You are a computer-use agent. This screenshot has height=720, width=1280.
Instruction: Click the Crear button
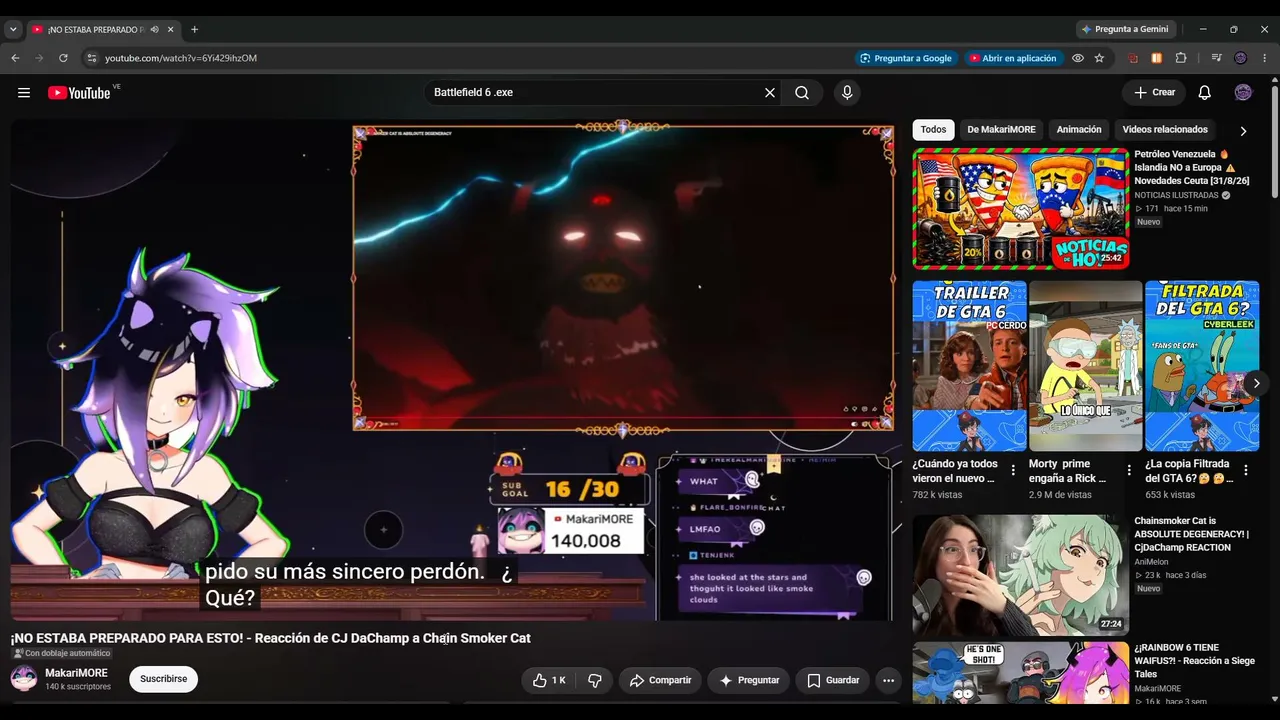pos(1154,93)
